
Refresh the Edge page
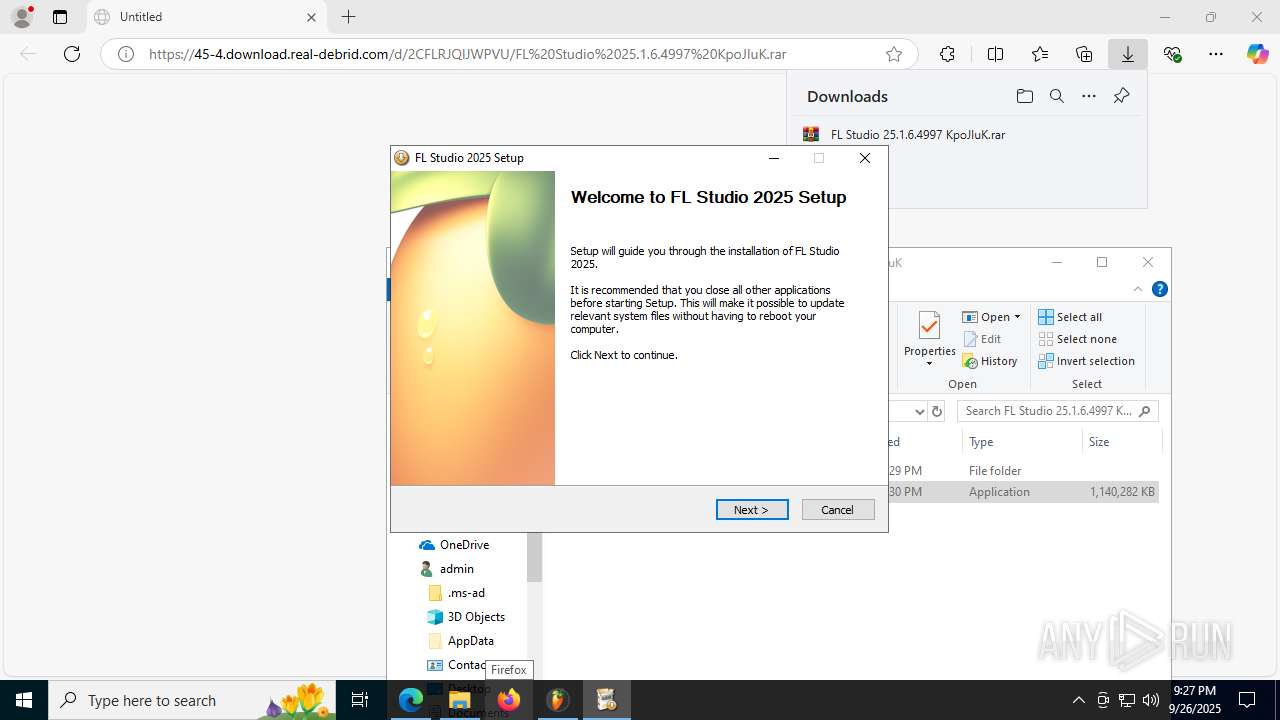click(72, 54)
